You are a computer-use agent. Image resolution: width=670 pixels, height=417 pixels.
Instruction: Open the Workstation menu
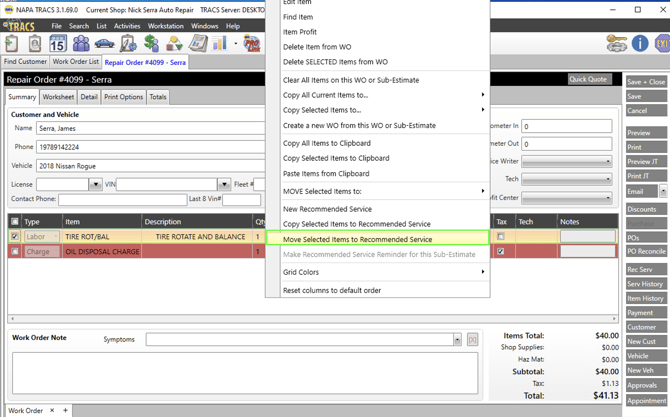[165, 26]
